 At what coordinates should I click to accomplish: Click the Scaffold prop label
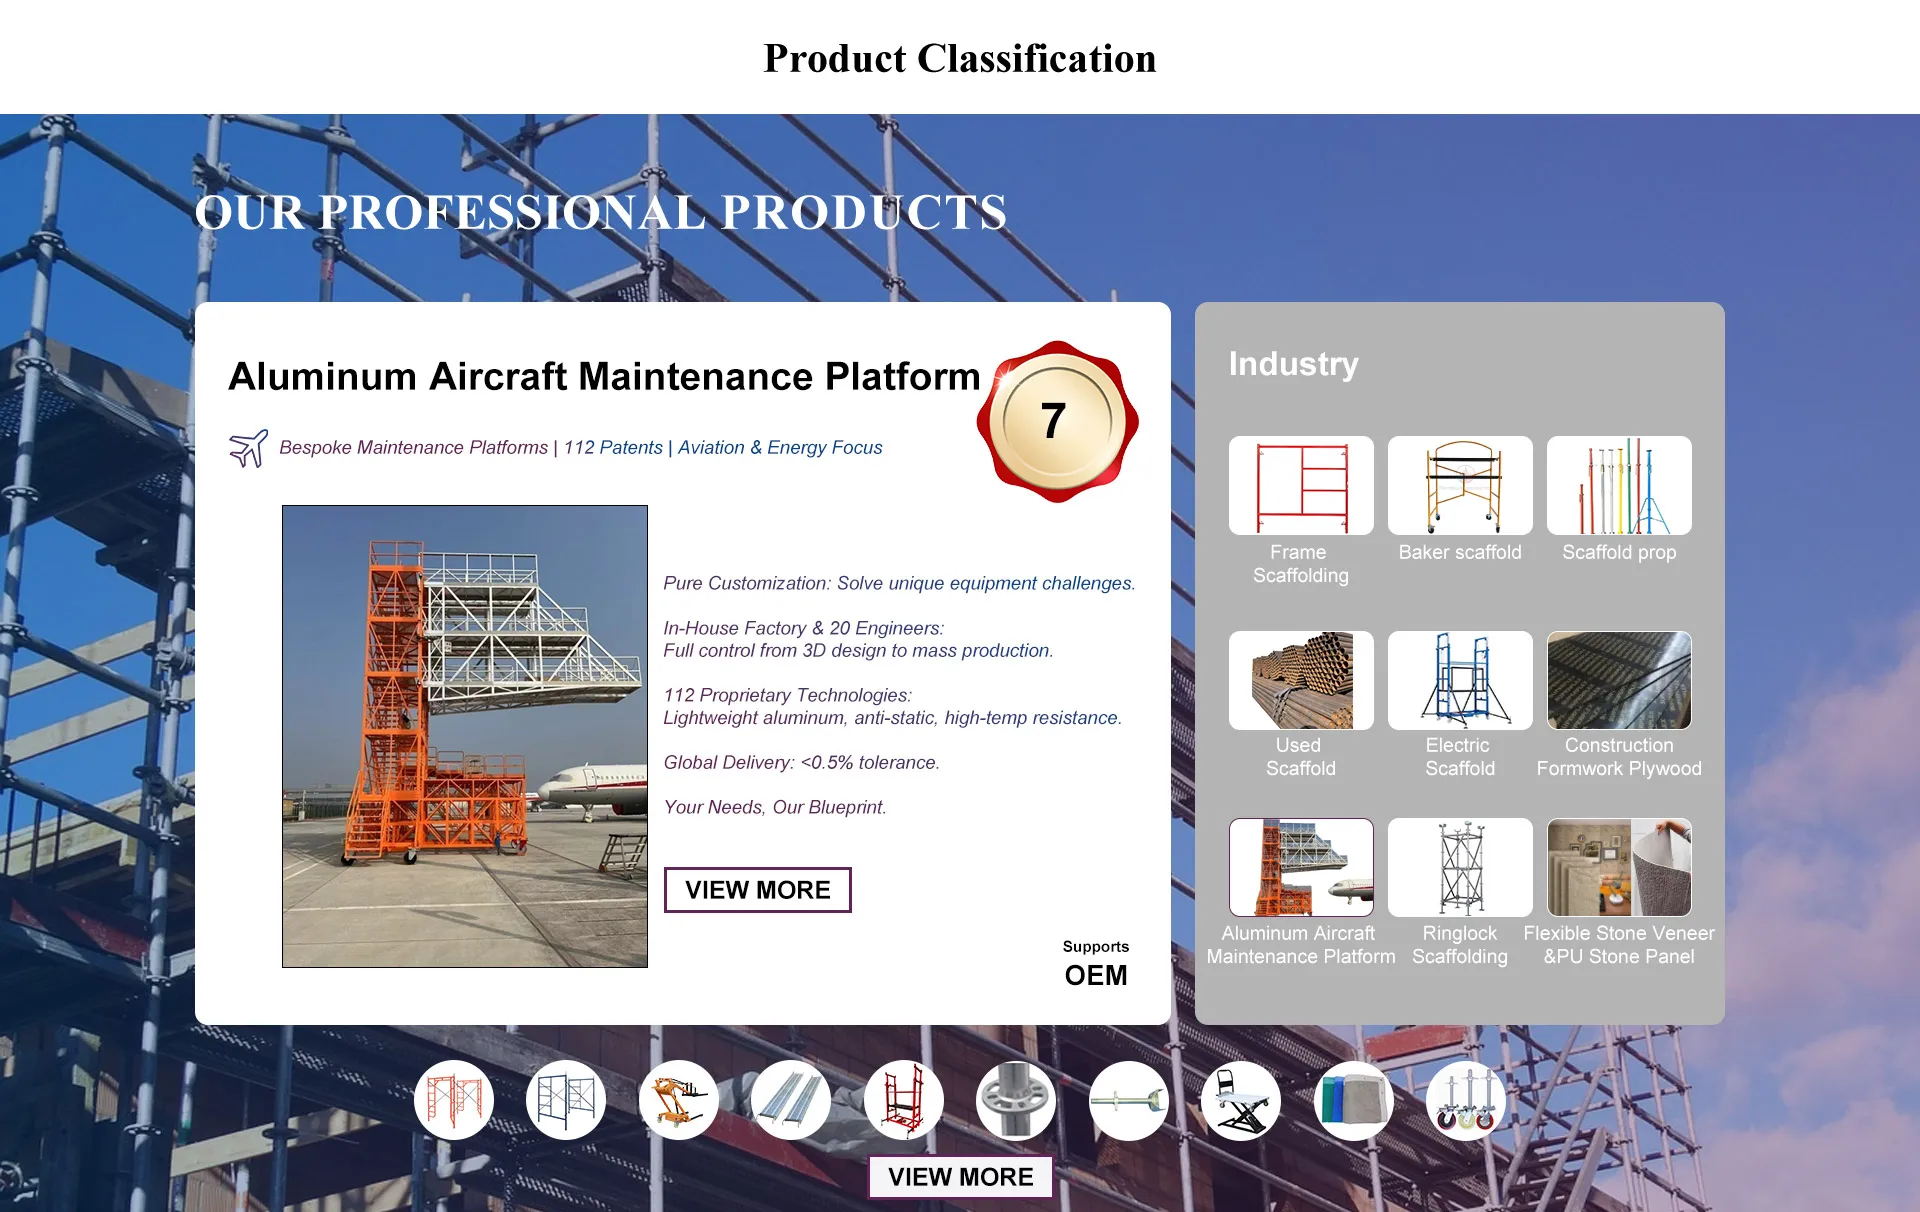click(1619, 552)
